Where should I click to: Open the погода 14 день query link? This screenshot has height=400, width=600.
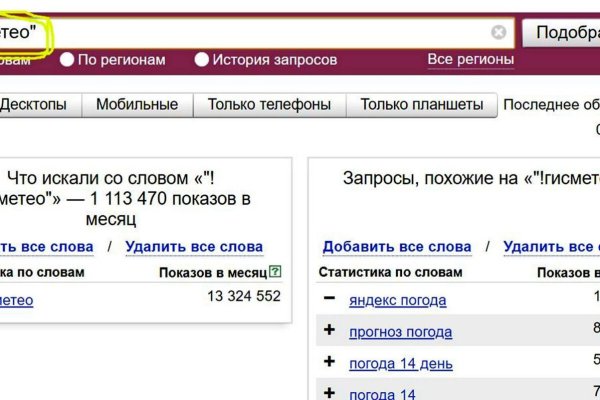click(400, 363)
